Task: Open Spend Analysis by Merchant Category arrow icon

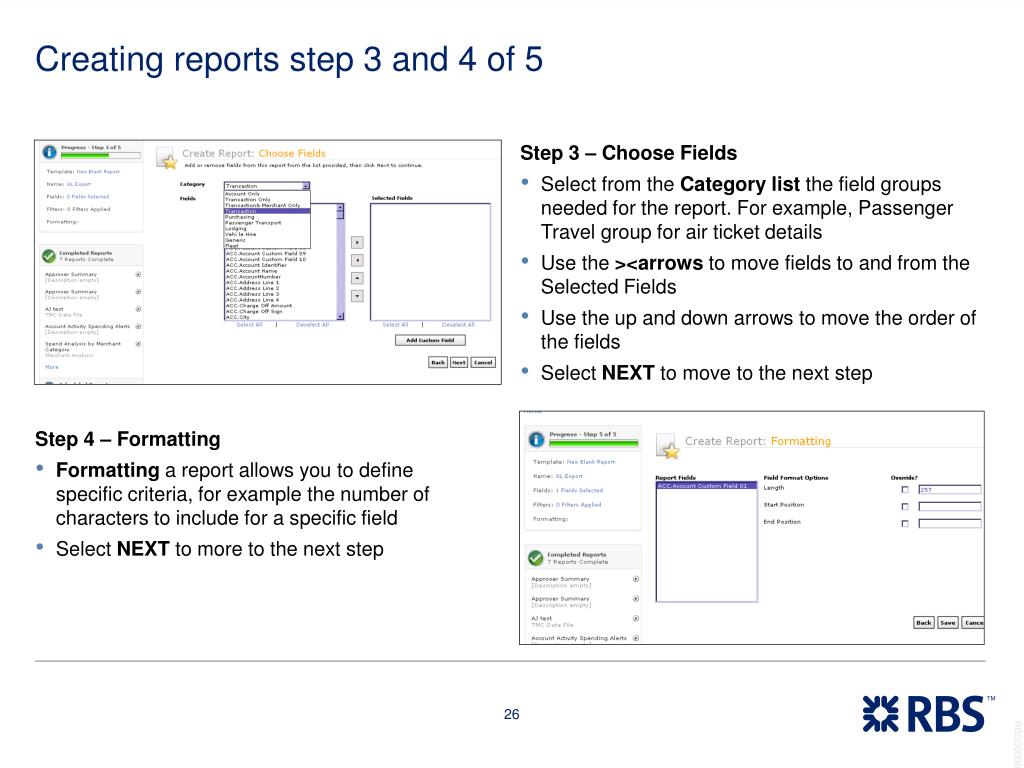Action: click(x=138, y=344)
